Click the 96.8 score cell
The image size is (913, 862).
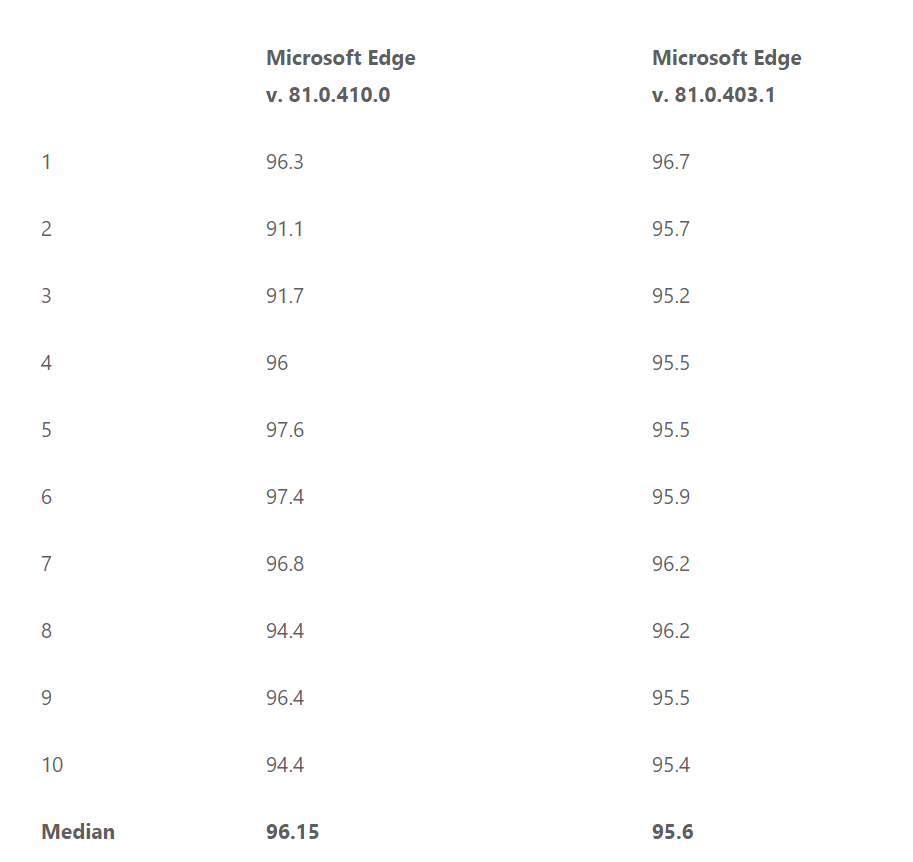[x=284, y=564]
